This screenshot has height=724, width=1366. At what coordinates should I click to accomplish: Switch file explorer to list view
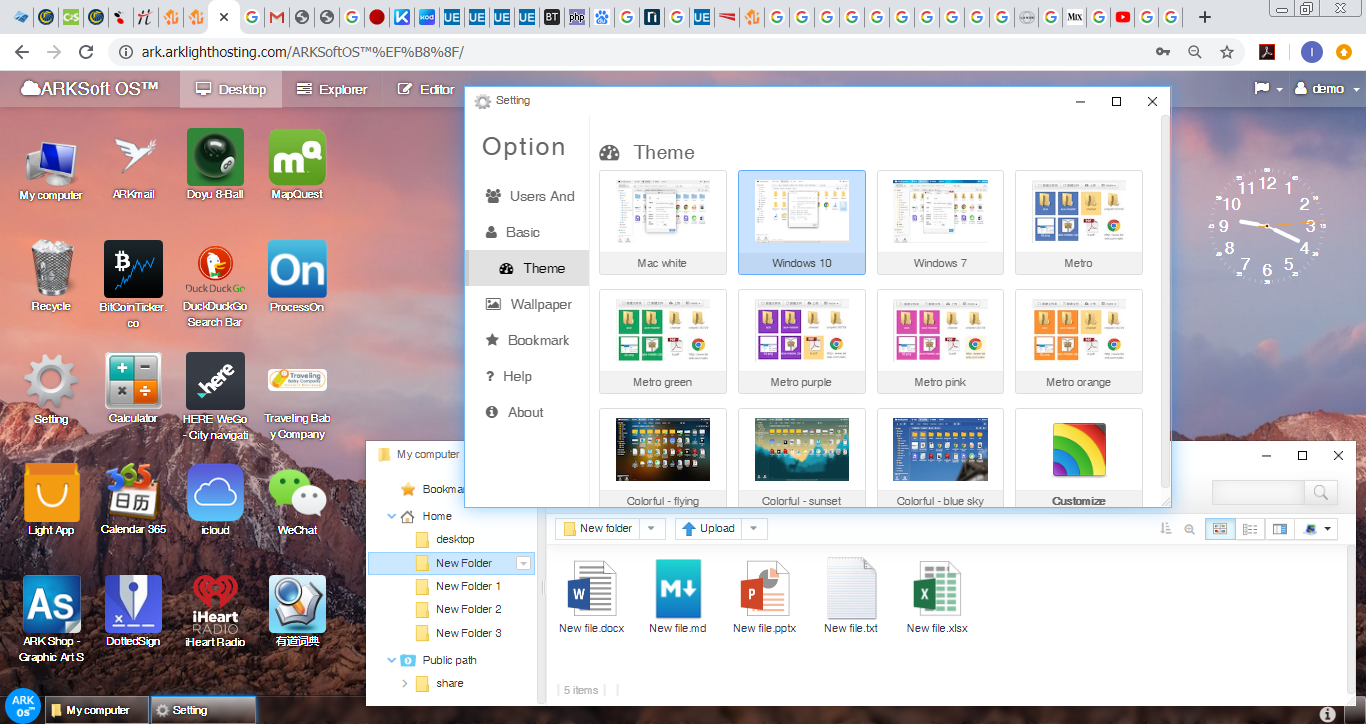(x=1249, y=529)
